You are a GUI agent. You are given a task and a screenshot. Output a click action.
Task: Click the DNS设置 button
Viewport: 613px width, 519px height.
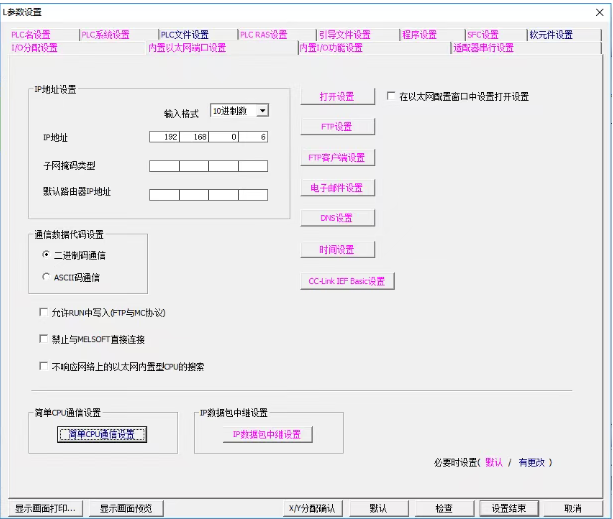click(337, 218)
